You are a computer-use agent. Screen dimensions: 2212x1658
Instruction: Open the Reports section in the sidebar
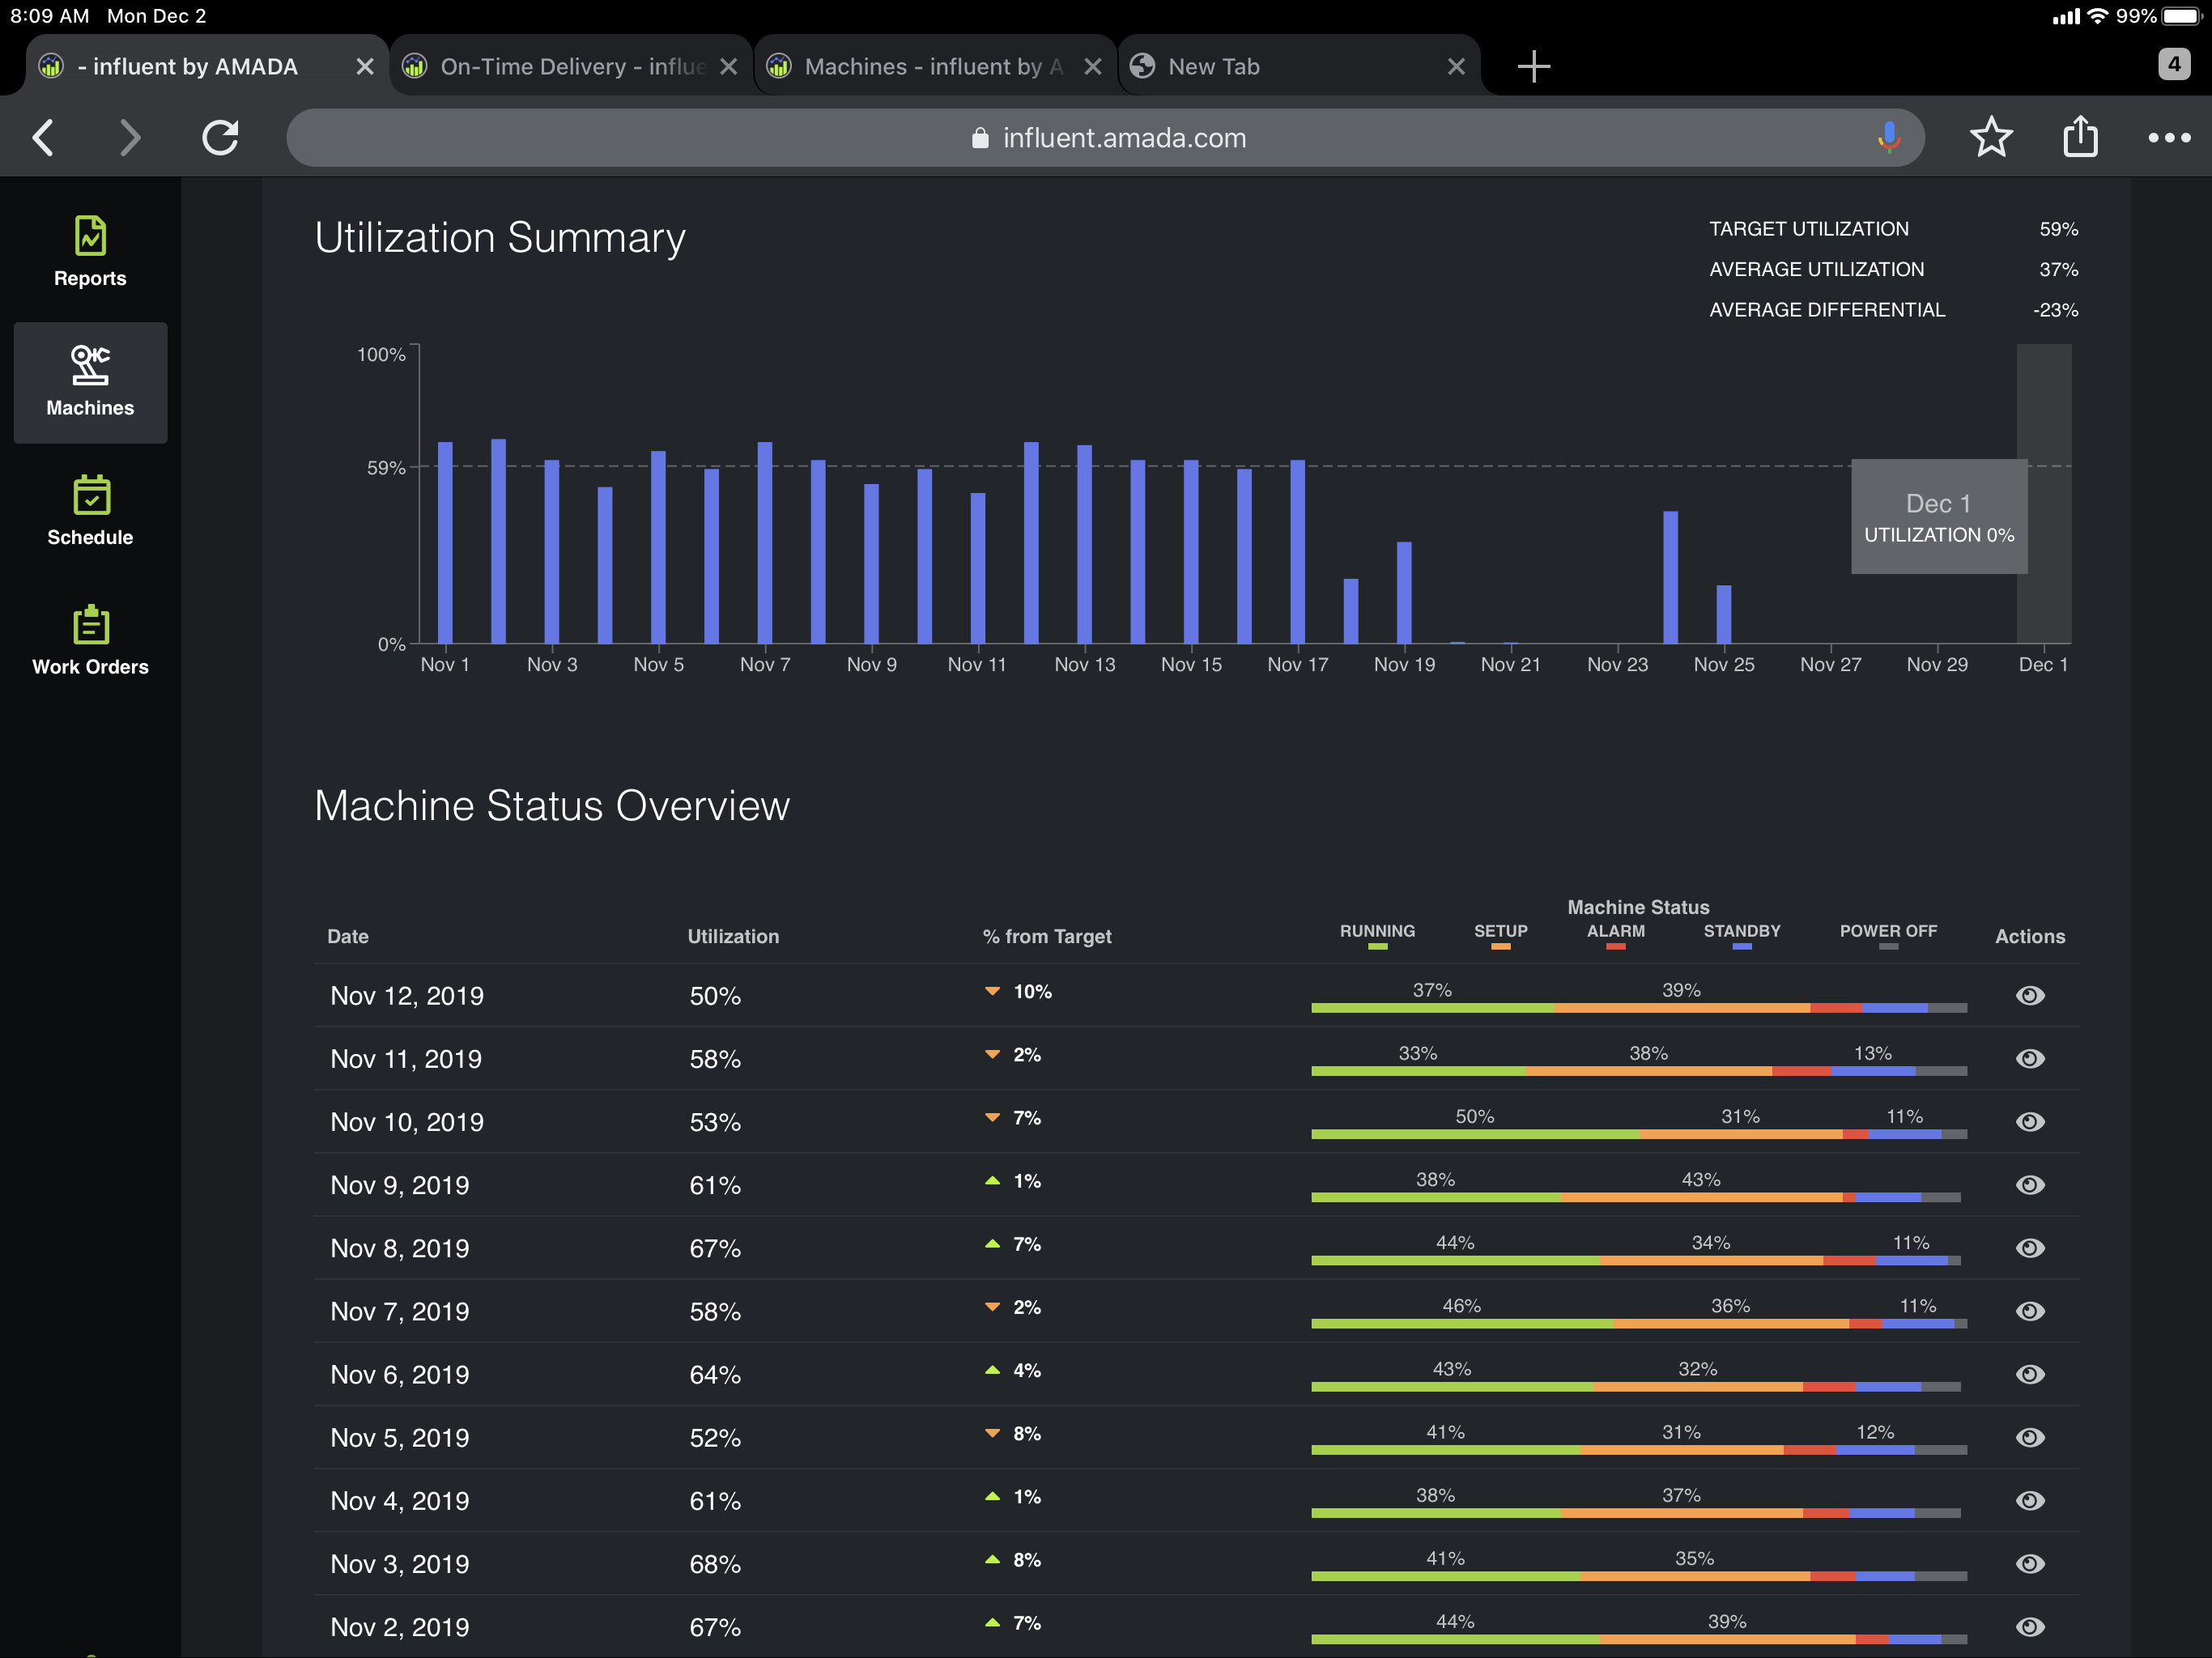point(90,250)
